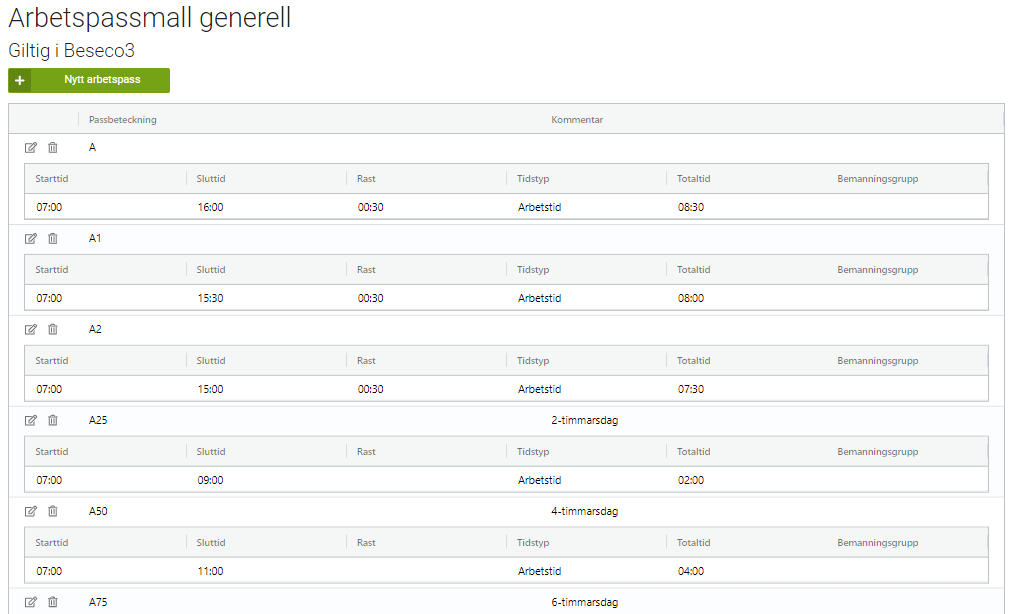This screenshot has width=1013, height=614.
Task: Sort by Passbeteckning column header
Action: (x=123, y=120)
